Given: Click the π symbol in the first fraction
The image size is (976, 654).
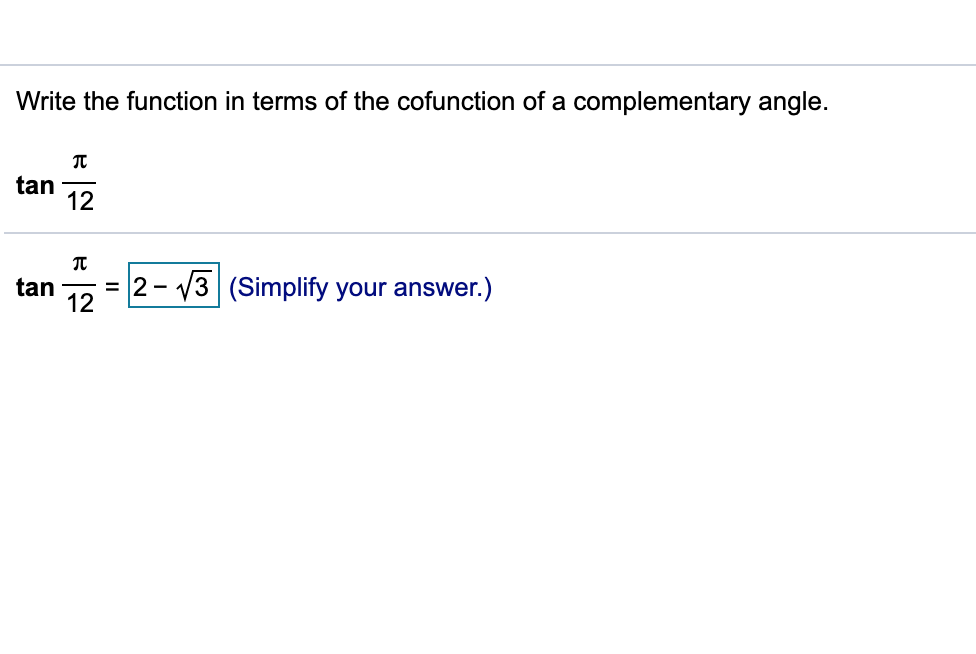Looking at the screenshot, I should 78,163.
